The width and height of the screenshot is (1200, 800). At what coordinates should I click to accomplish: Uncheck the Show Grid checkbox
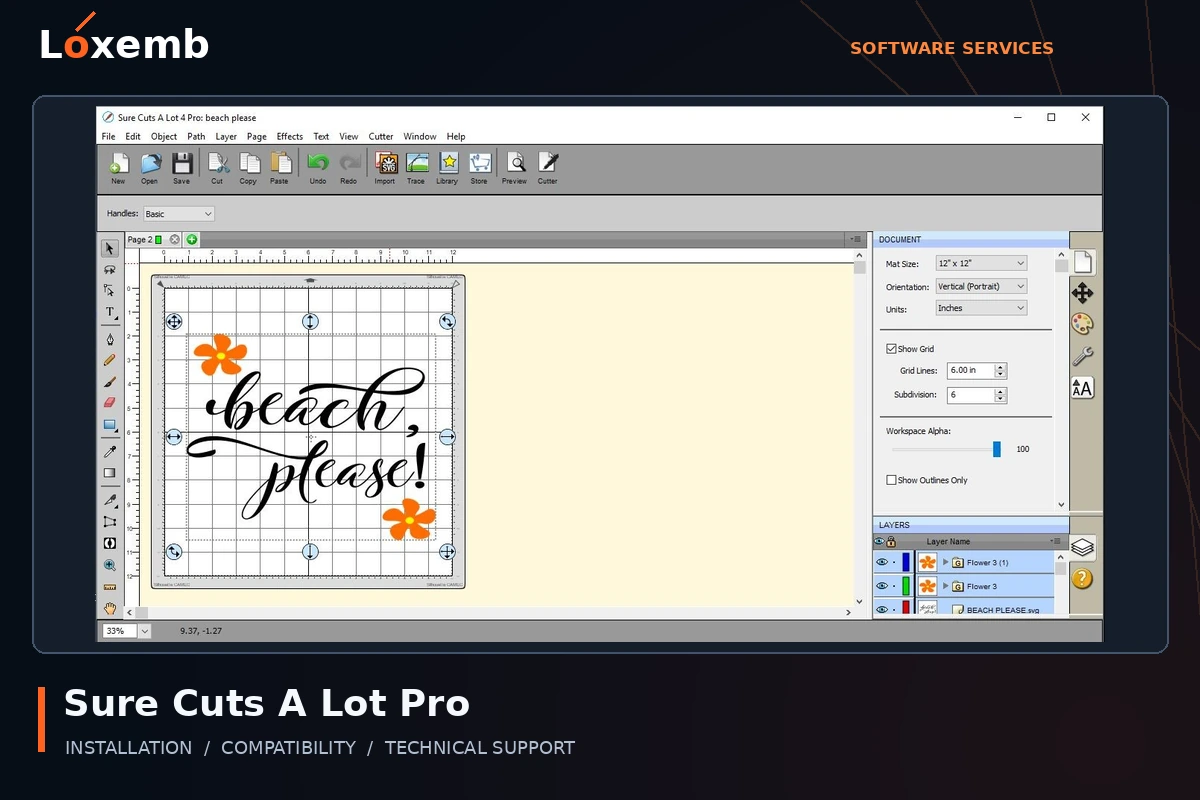tap(891, 349)
